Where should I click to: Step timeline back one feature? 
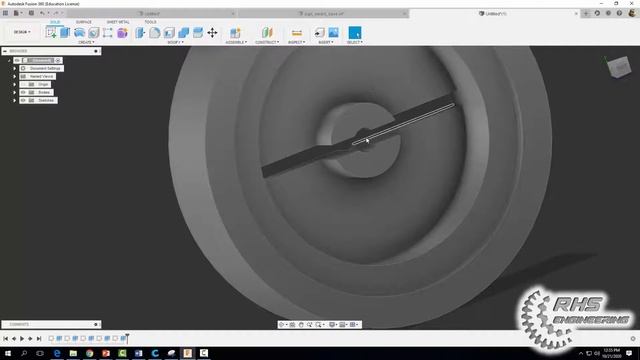click(x=14, y=338)
